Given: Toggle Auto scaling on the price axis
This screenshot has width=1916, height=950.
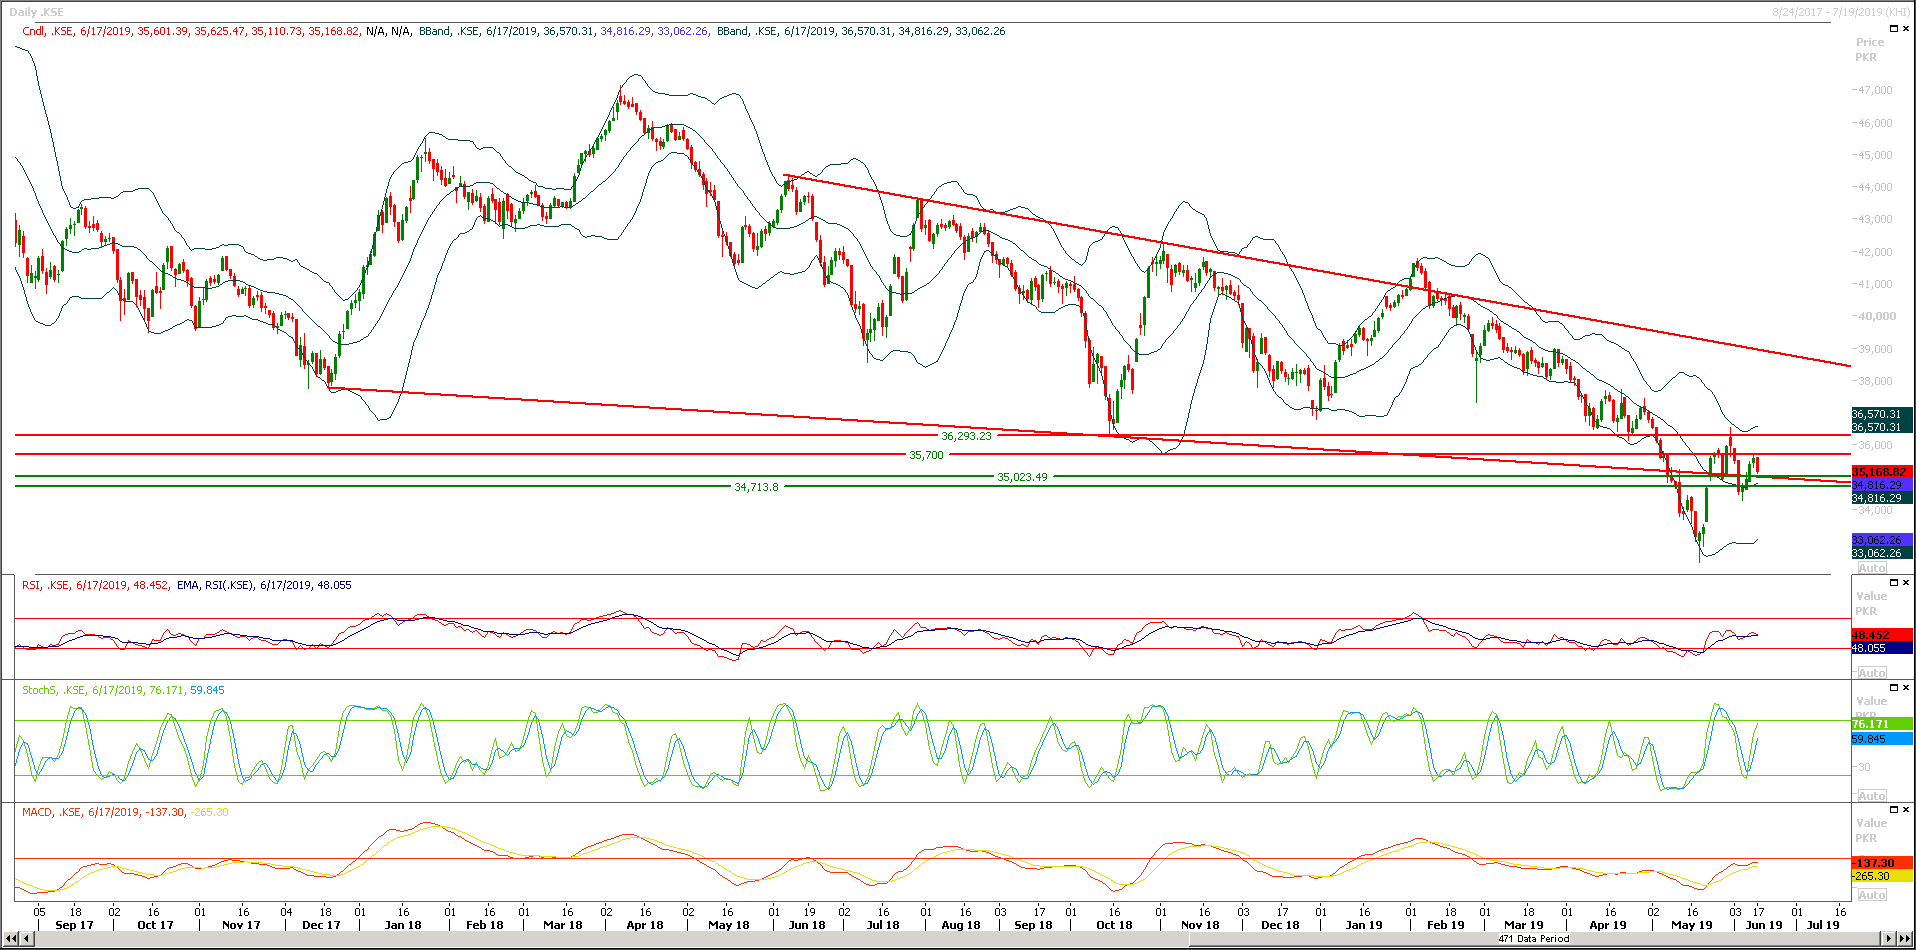Looking at the screenshot, I should pos(1872,567).
